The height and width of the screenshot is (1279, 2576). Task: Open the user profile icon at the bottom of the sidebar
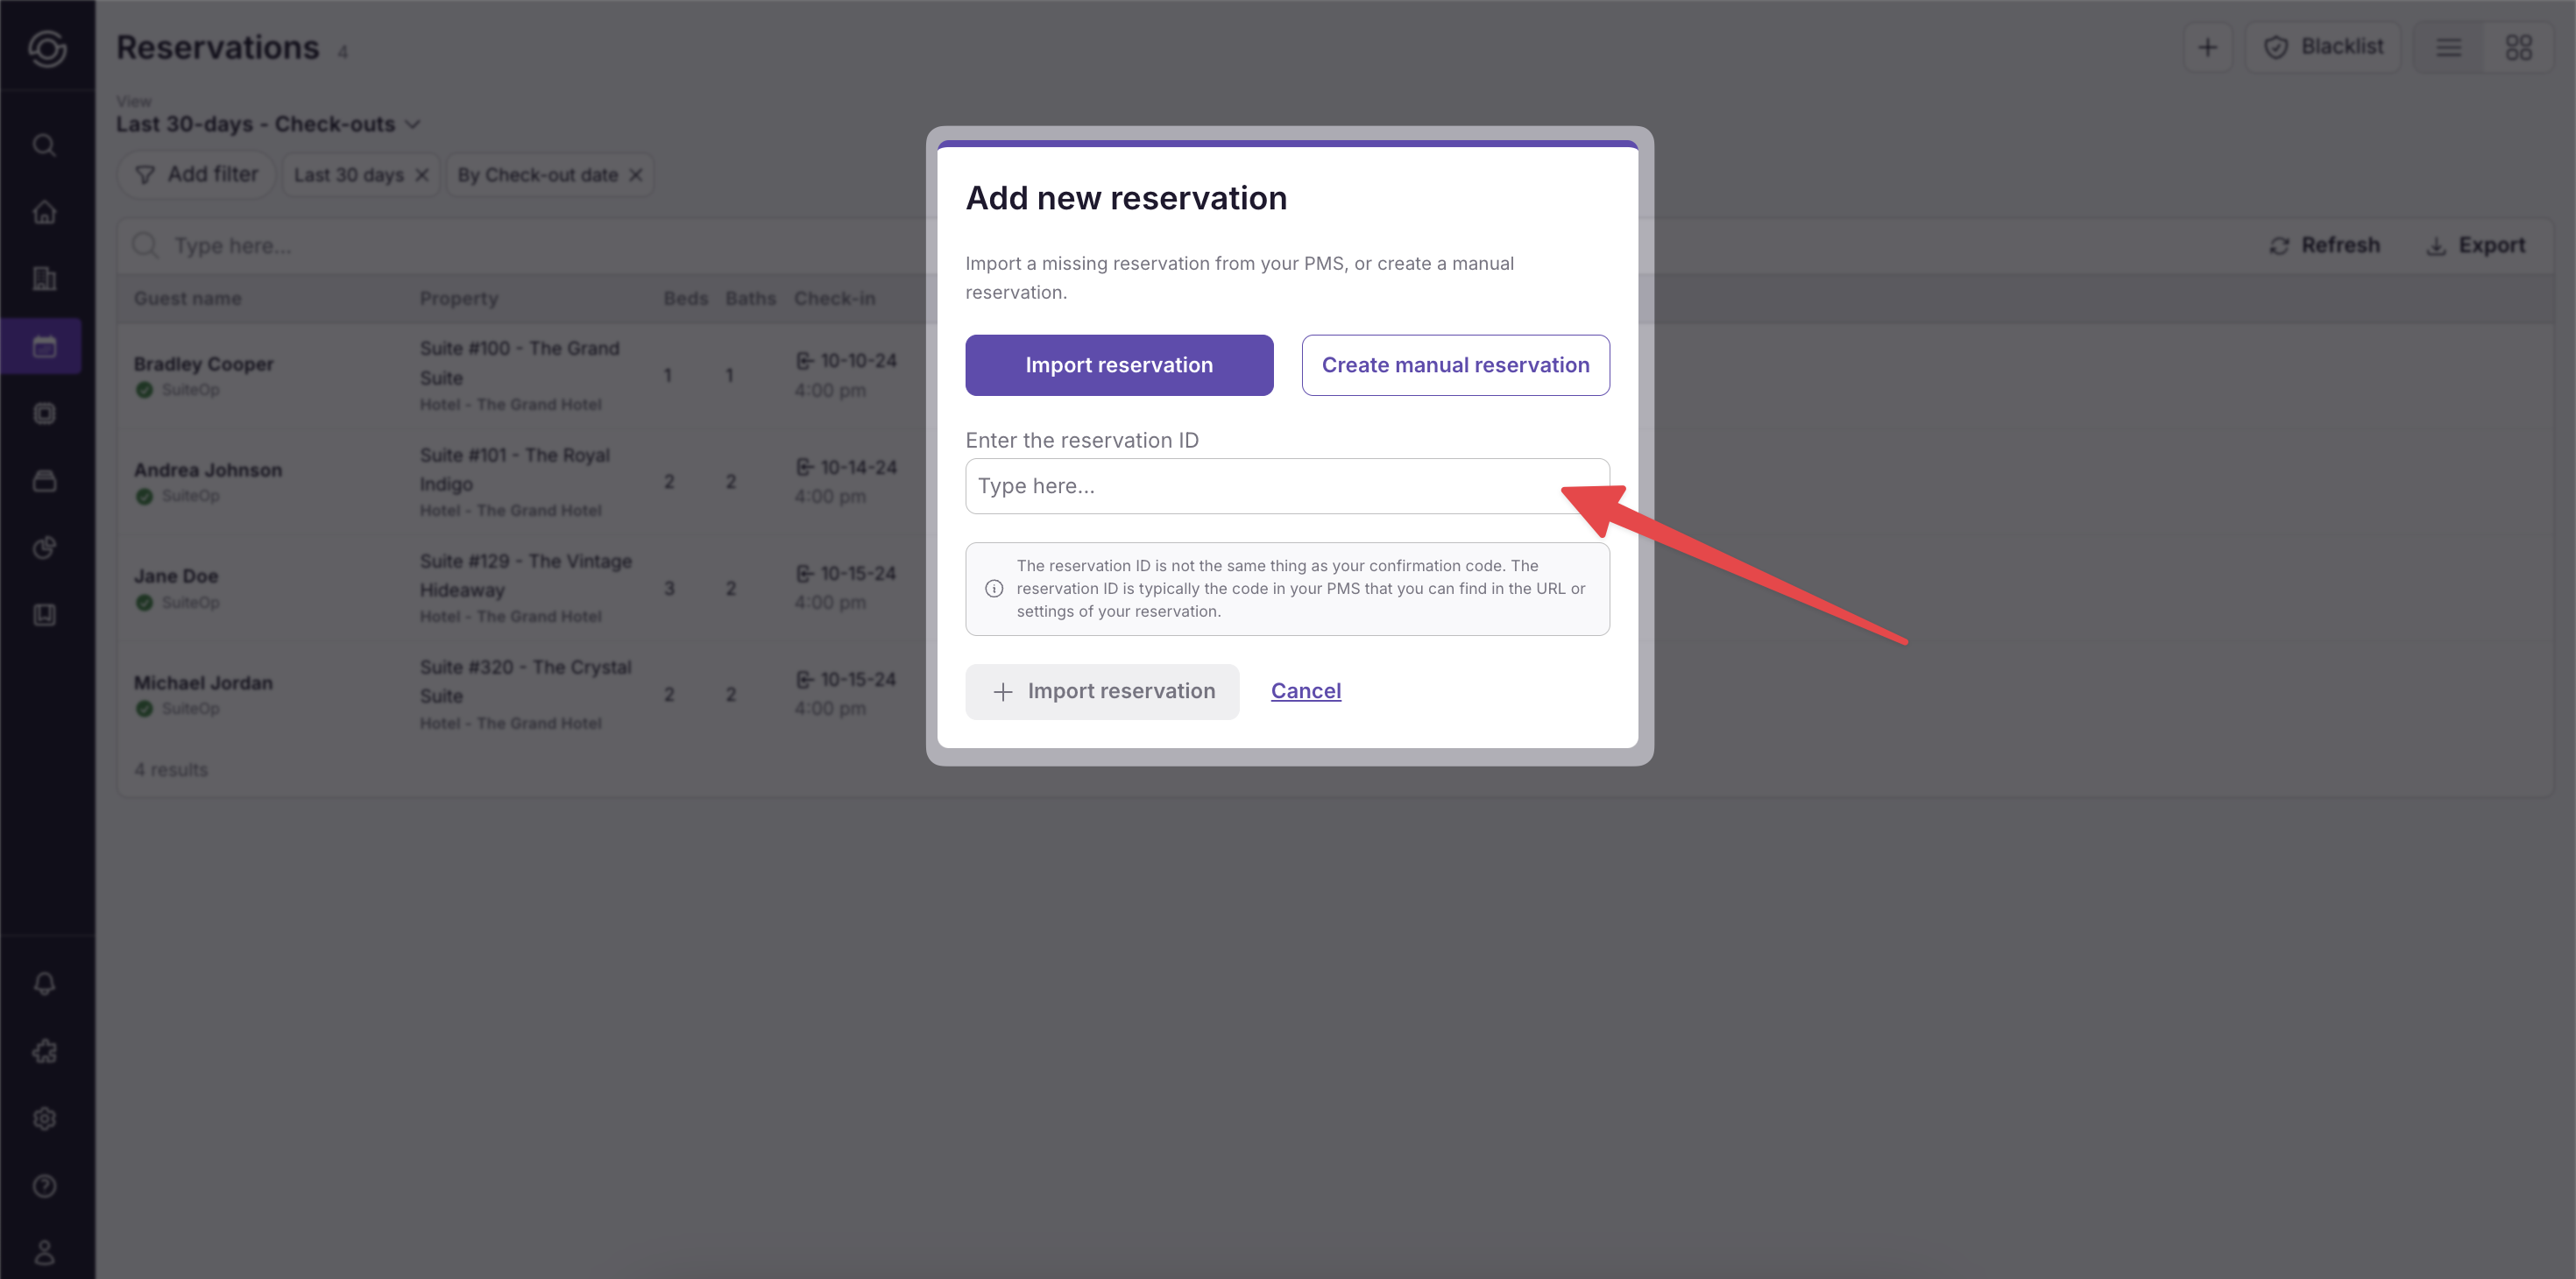pos(44,1252)
